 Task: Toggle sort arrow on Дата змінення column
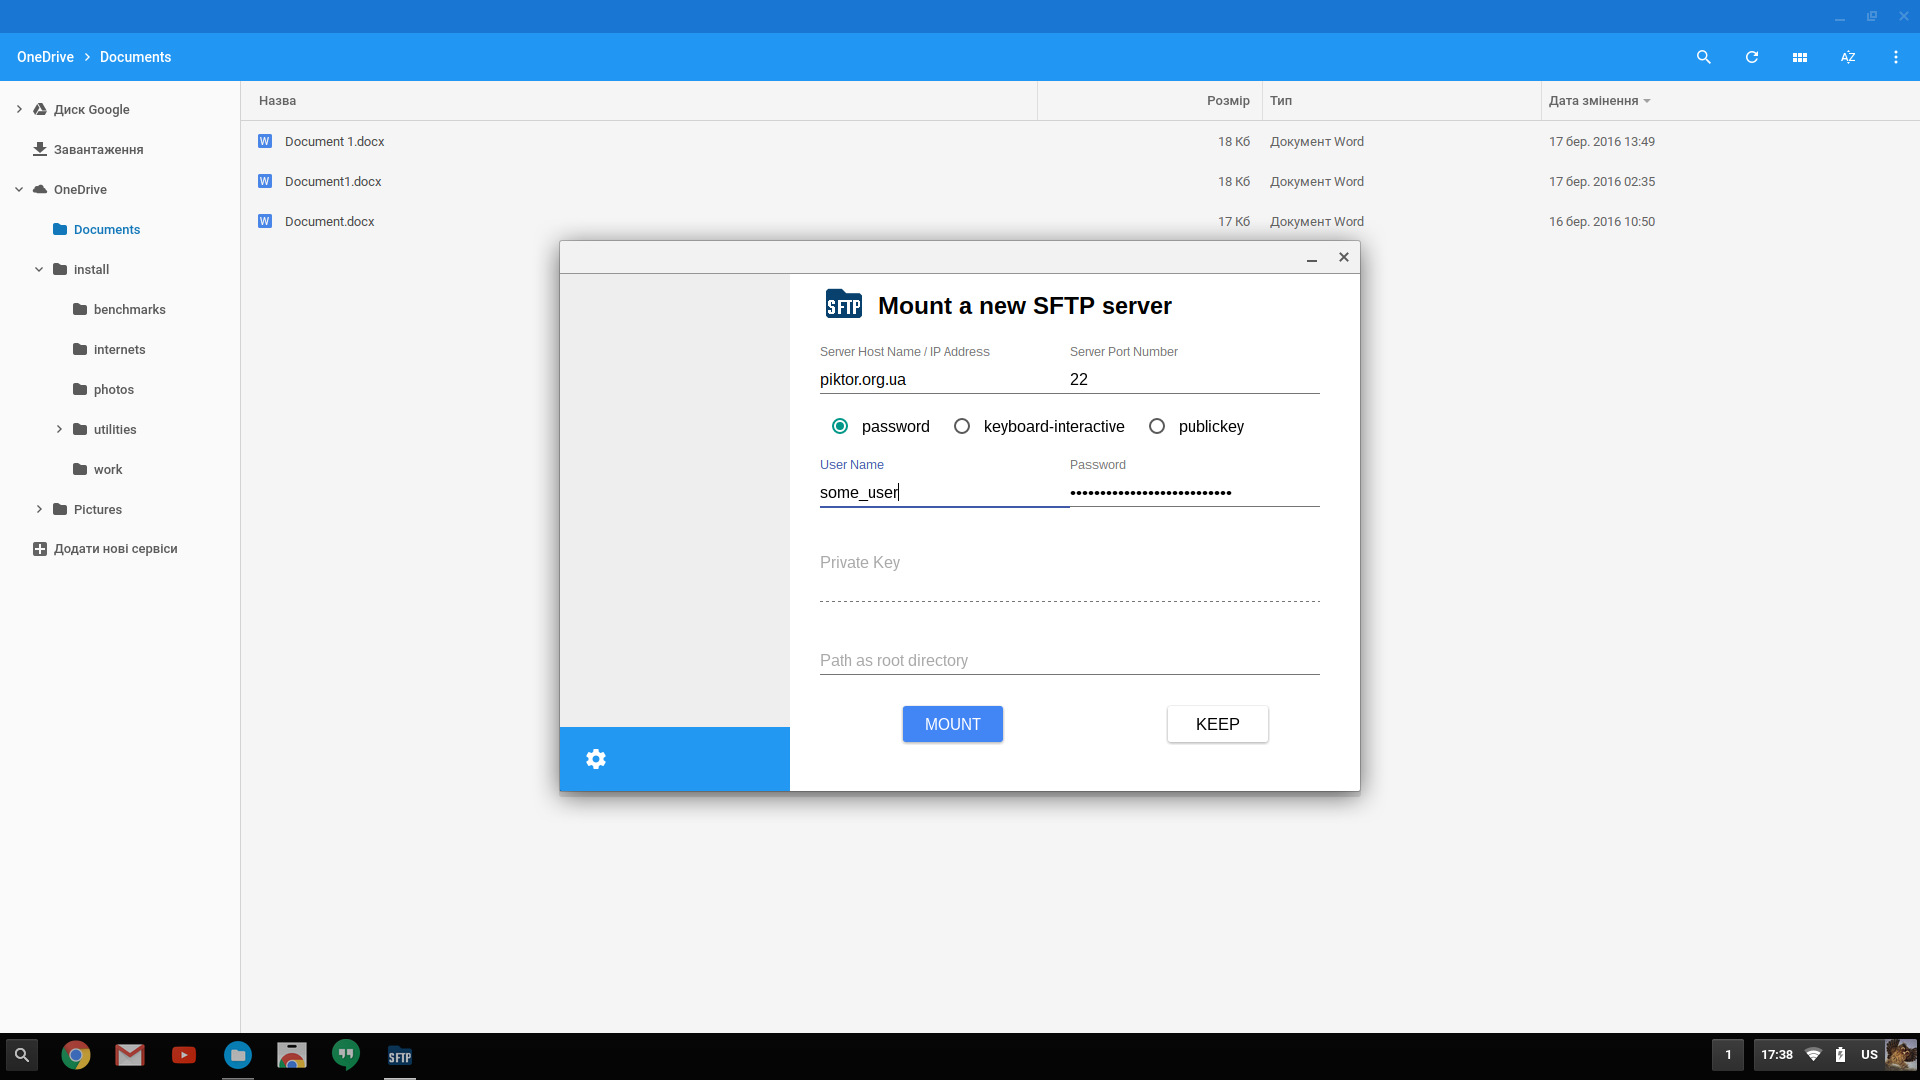click(1647, 101)
